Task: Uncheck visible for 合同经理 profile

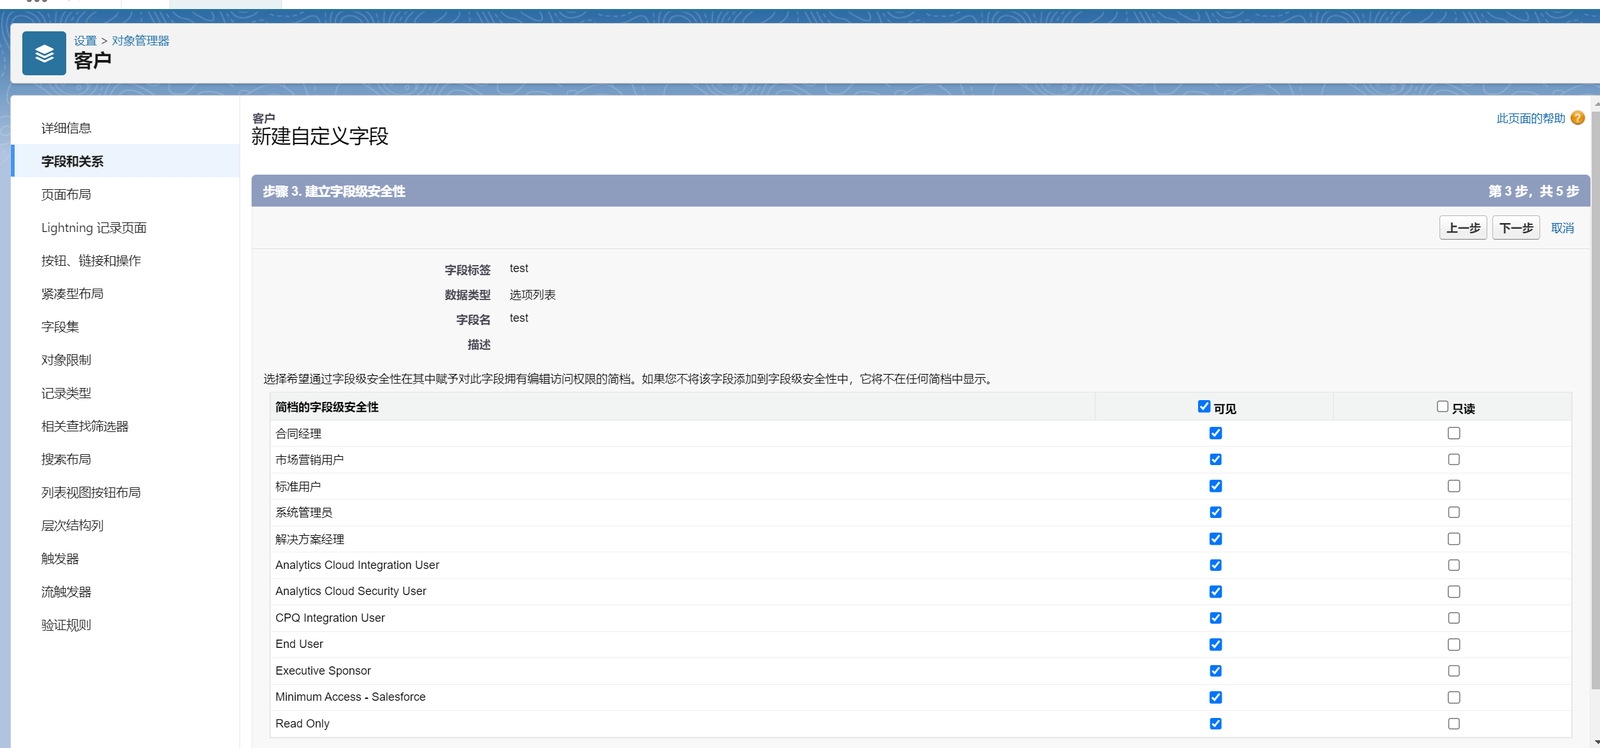Action: pos(1215,433)
